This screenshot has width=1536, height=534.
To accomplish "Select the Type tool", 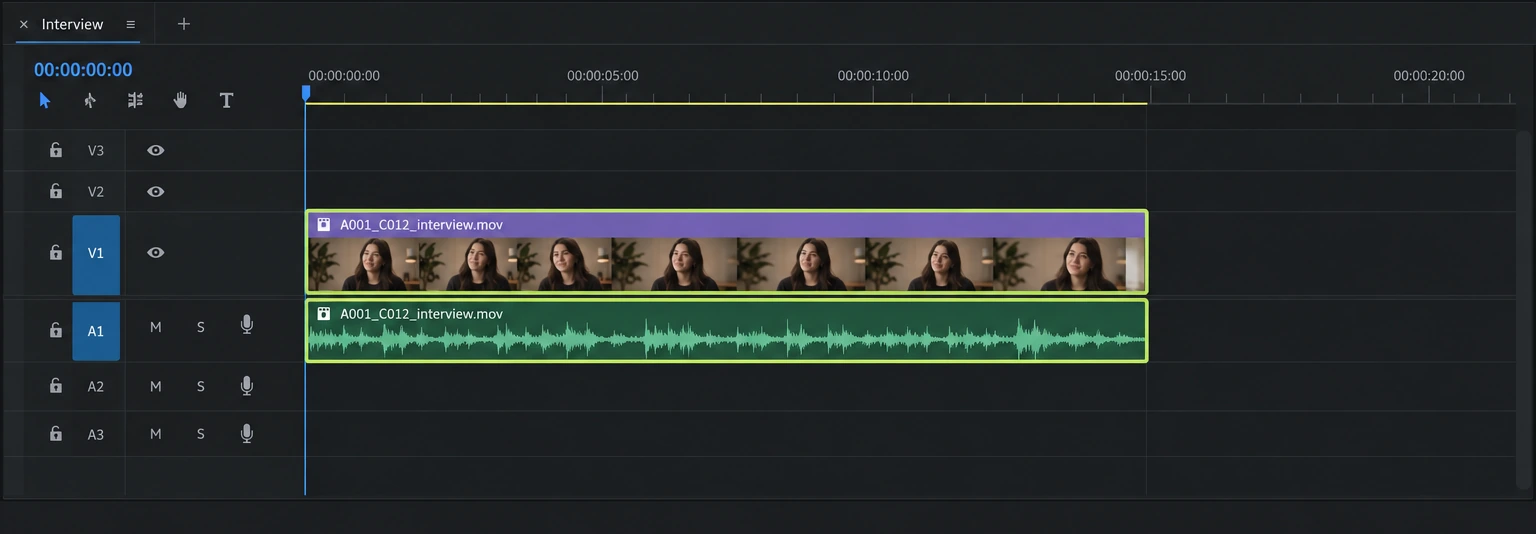I will (226, 100).
